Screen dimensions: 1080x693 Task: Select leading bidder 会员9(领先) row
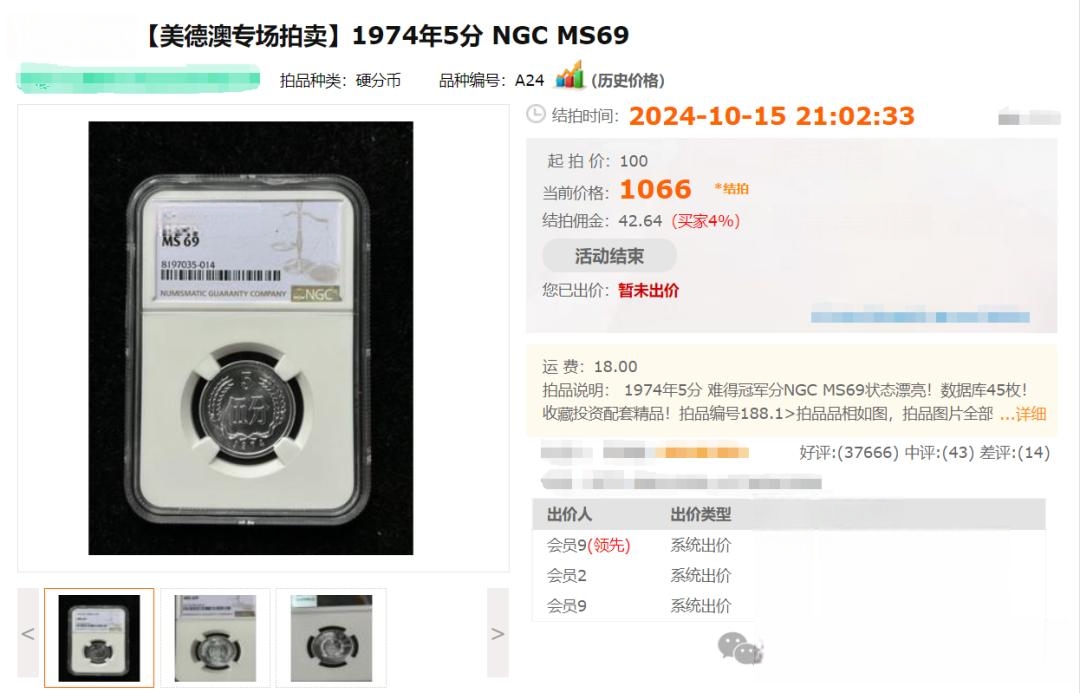(x=643, y=545)
